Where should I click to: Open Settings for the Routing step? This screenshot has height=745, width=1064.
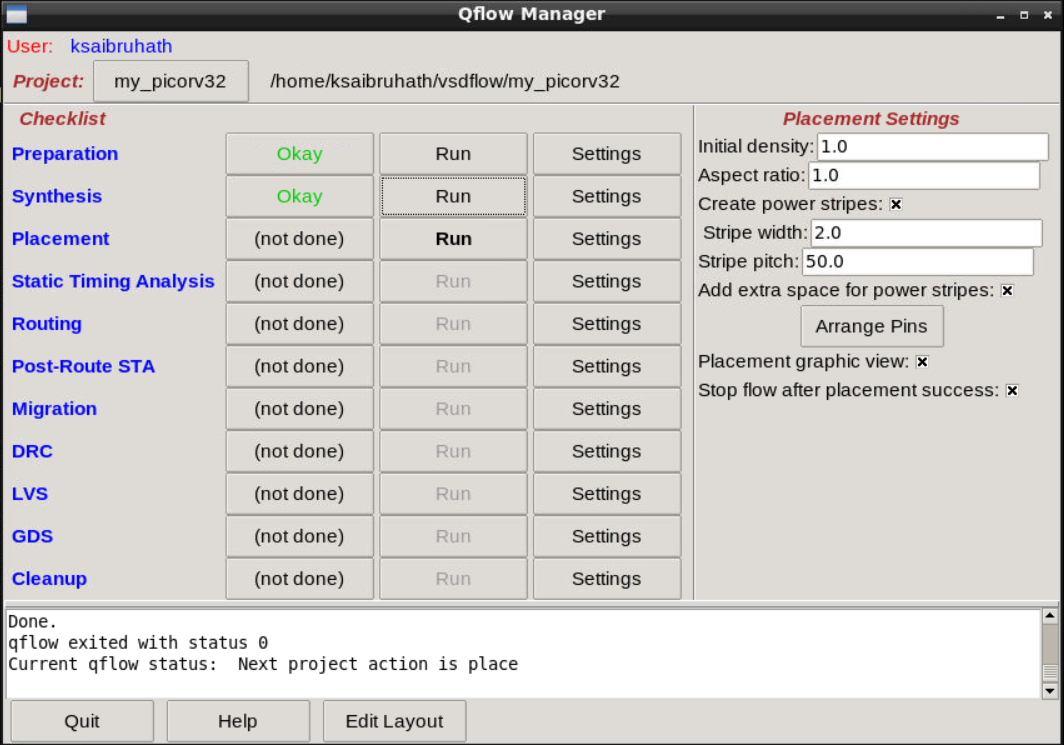[606, 324]
